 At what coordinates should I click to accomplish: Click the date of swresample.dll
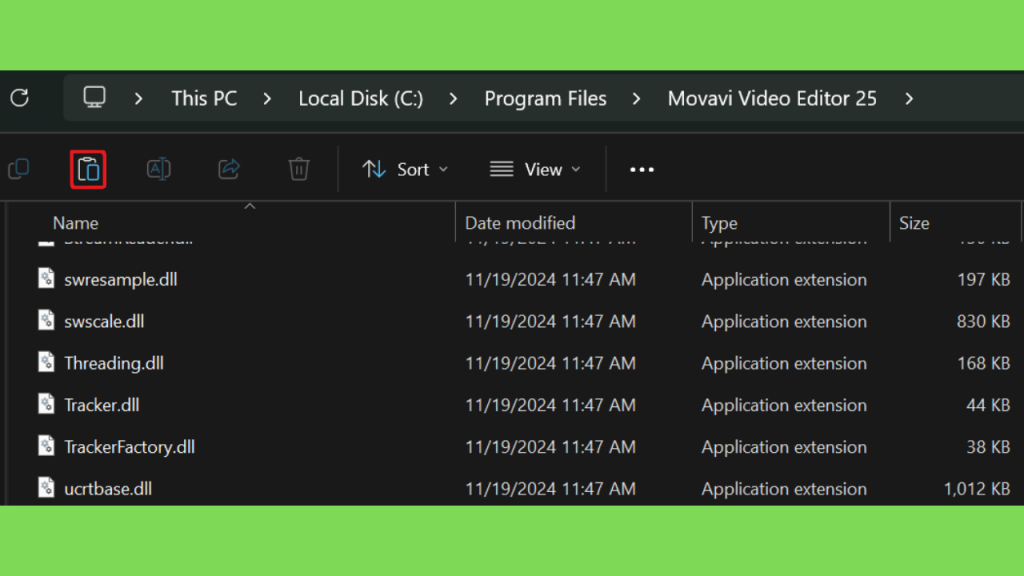point(550,280)
